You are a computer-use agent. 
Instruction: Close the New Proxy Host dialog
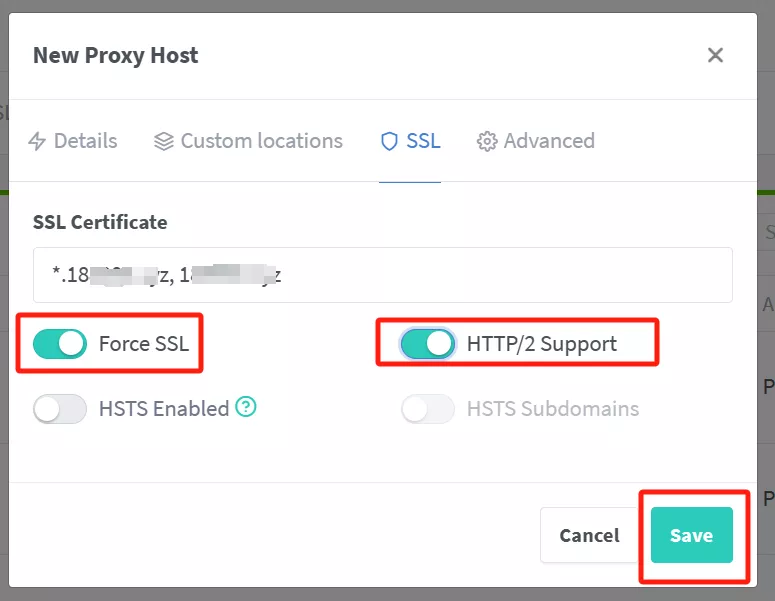coord(715,55)
